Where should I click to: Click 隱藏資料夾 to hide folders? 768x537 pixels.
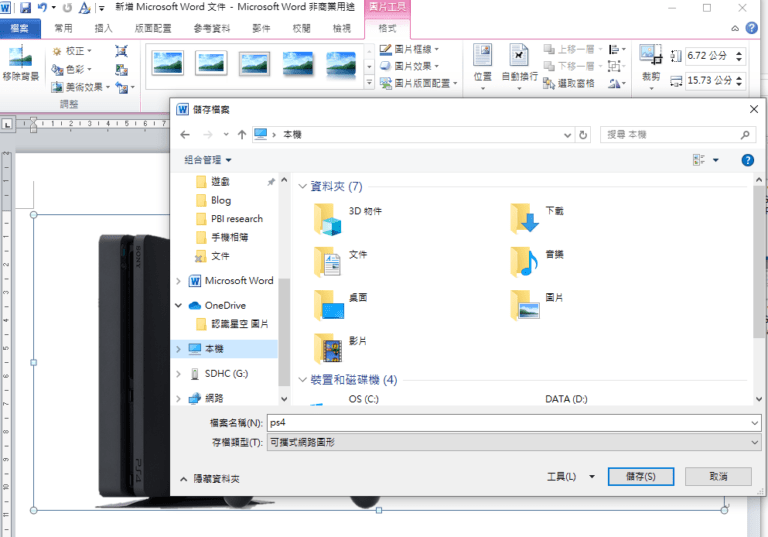(x=210, y=479)
